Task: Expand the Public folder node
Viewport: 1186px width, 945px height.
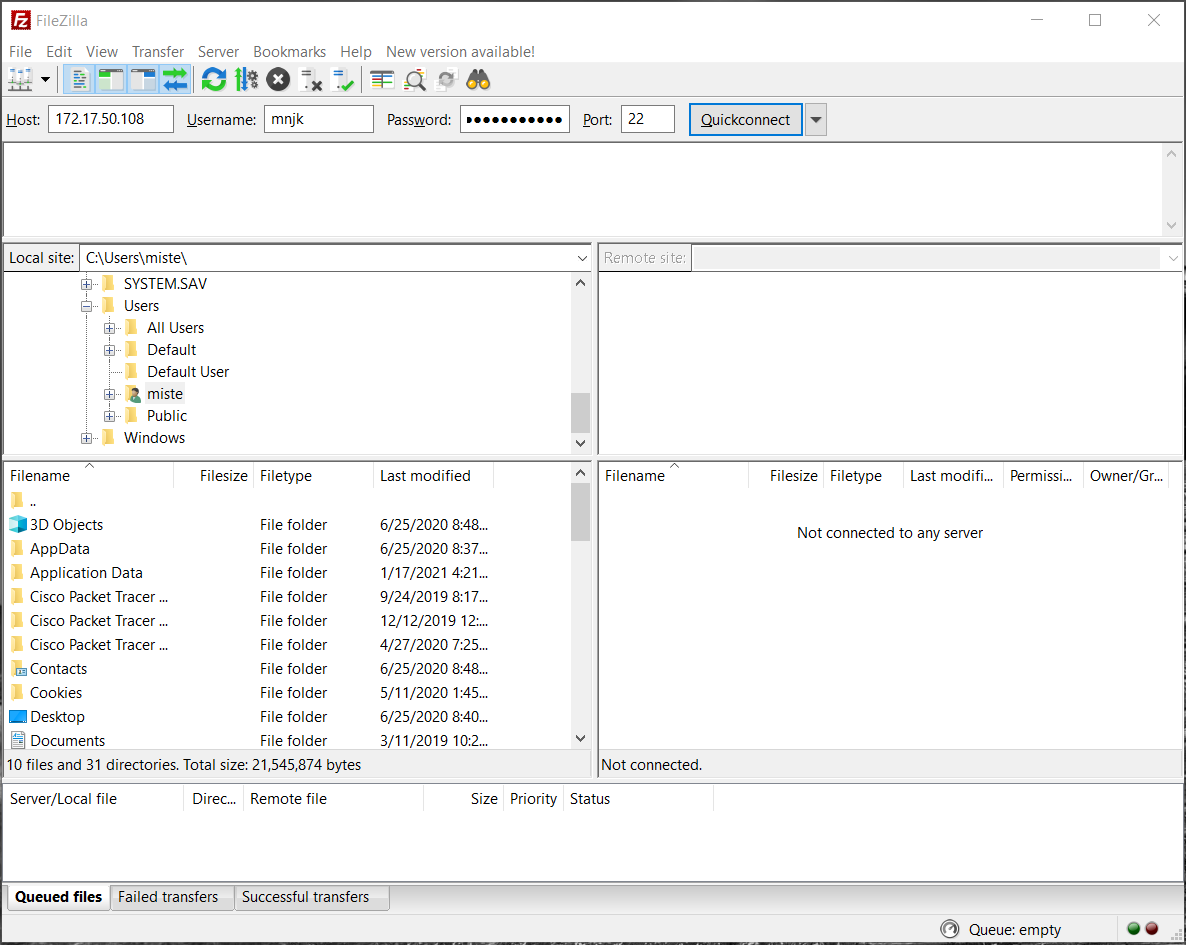Action: coord(109,416)
